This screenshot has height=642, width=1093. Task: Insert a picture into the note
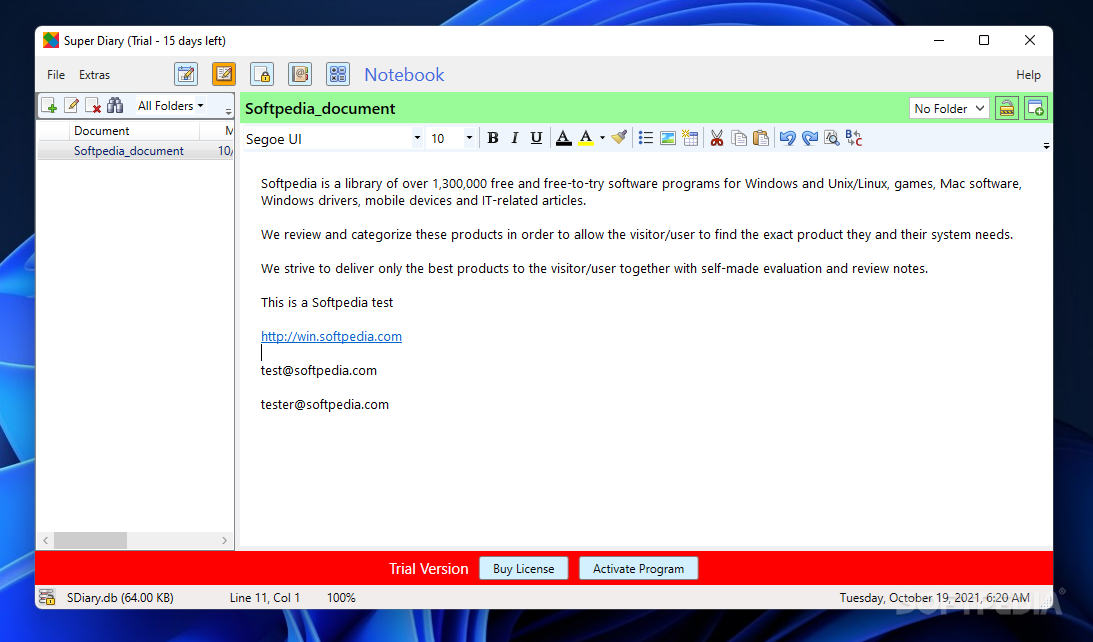pos(668,138)
